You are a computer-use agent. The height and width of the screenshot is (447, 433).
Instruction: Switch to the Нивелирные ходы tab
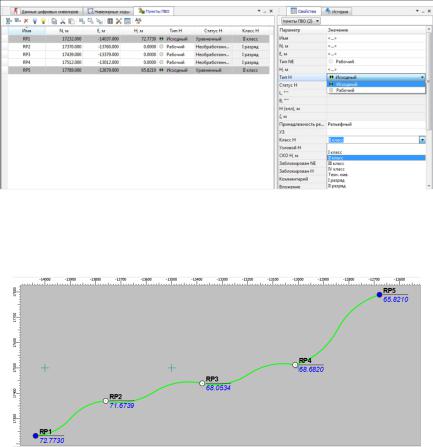tap(108, 11)
